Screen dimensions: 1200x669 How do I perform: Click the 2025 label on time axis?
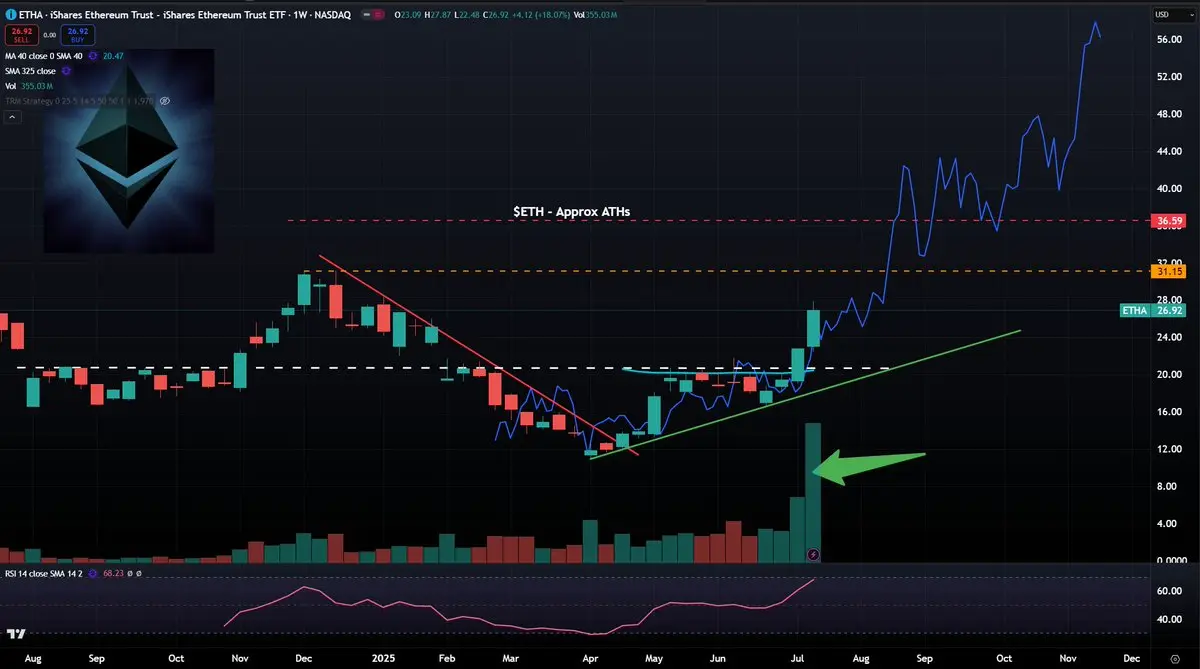(x=384, y=660)
